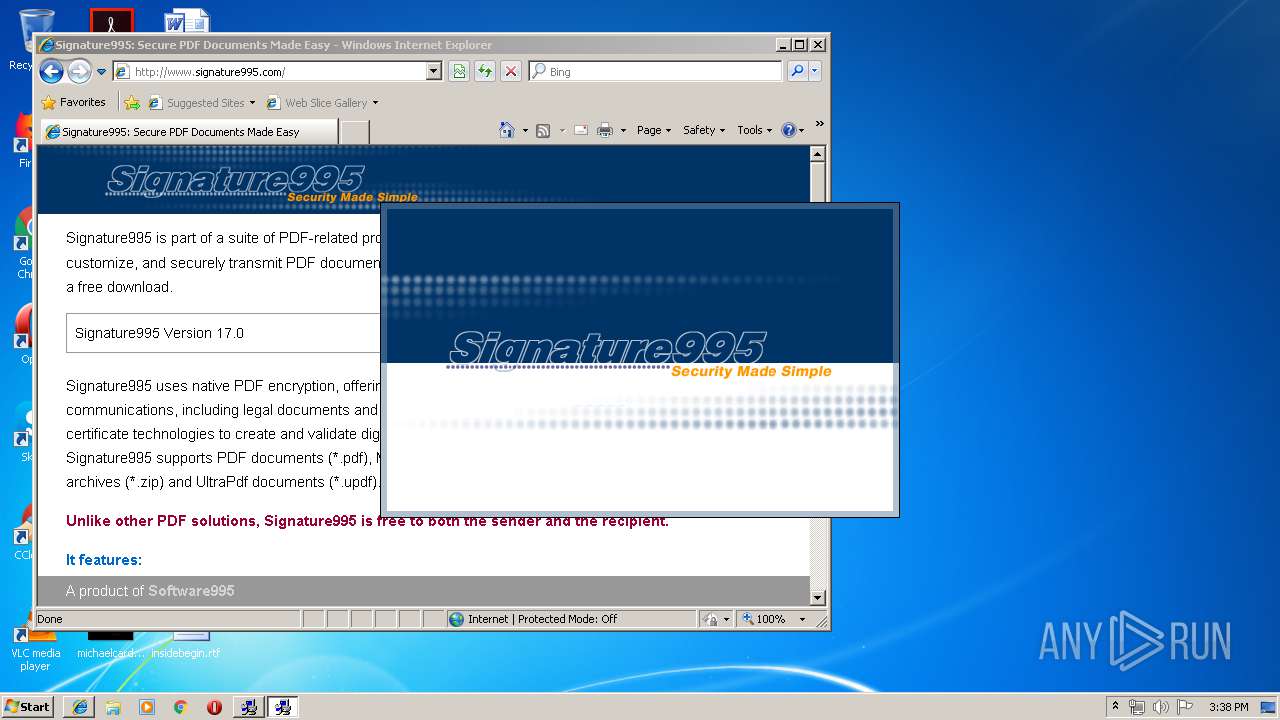Open the Page menu

[654, 130]
